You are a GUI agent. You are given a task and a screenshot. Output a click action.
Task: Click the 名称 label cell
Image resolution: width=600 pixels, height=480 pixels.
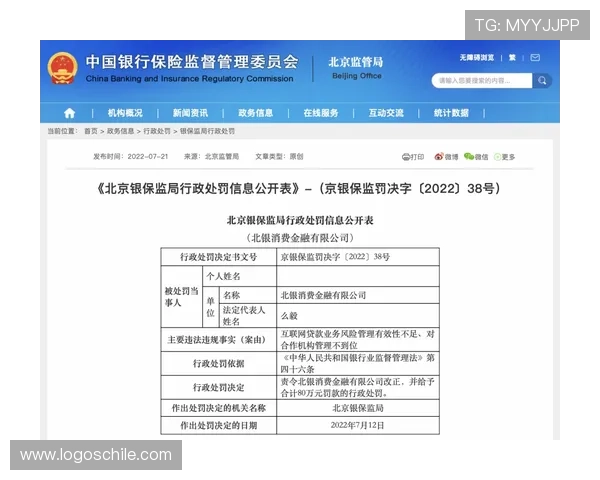click(248, 296)
